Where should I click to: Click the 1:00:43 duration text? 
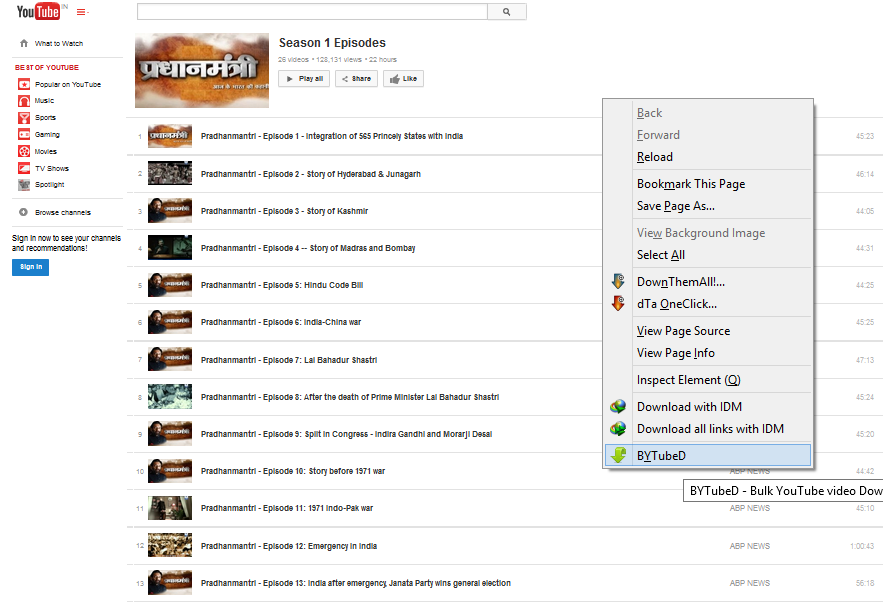862,546
